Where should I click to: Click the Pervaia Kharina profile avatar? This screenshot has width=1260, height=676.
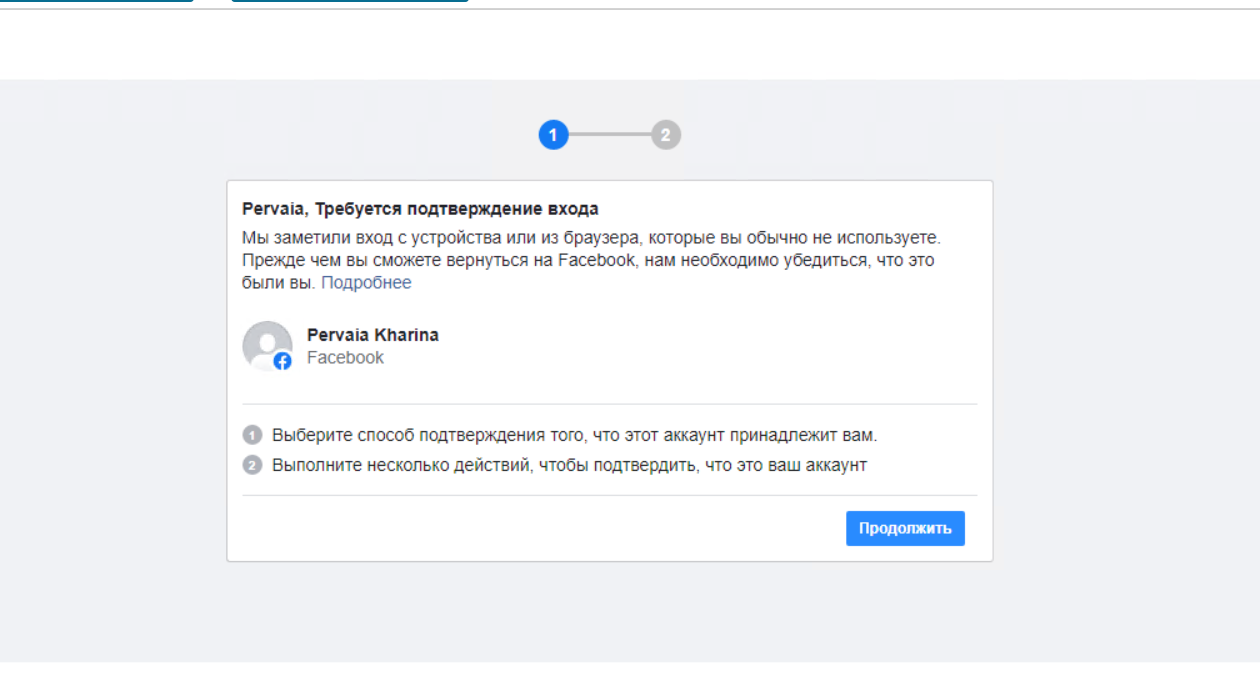click(x=267, y=346)
